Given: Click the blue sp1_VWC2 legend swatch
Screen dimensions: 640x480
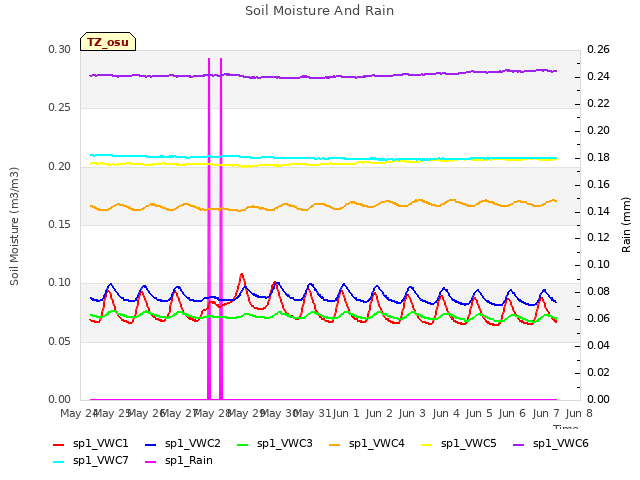Looking at the screenshot, I should coord(151,445).
